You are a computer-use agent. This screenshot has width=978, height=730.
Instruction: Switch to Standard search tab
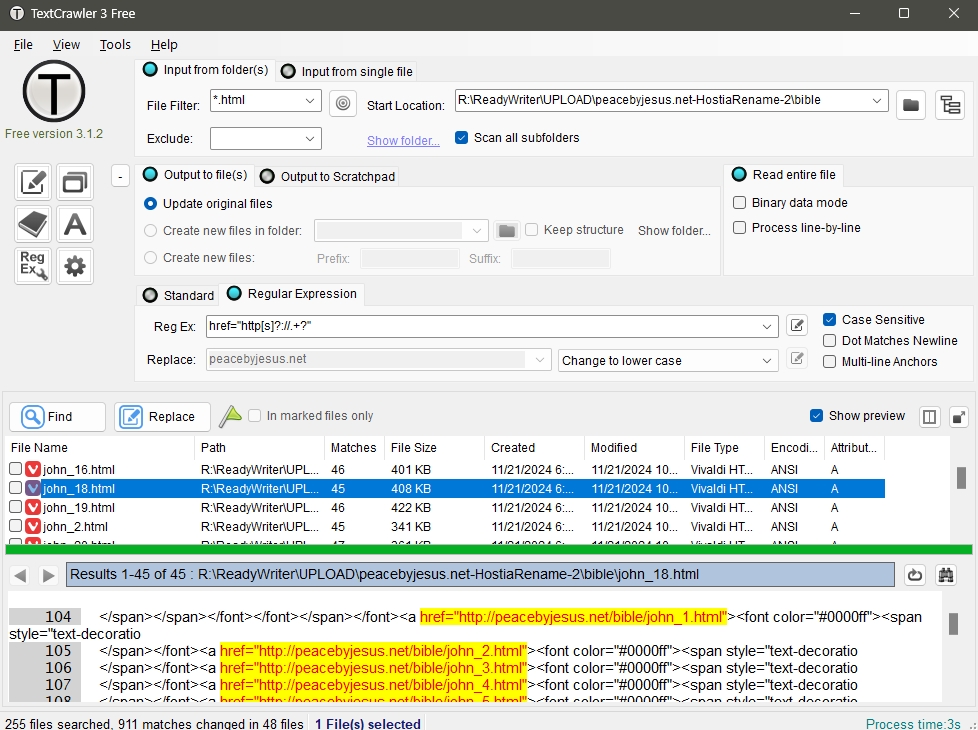tap(178, 295)
